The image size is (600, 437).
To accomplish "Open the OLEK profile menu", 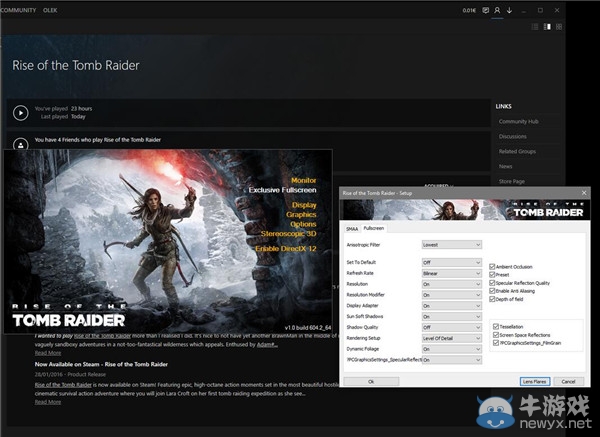I will coord(50,10).
